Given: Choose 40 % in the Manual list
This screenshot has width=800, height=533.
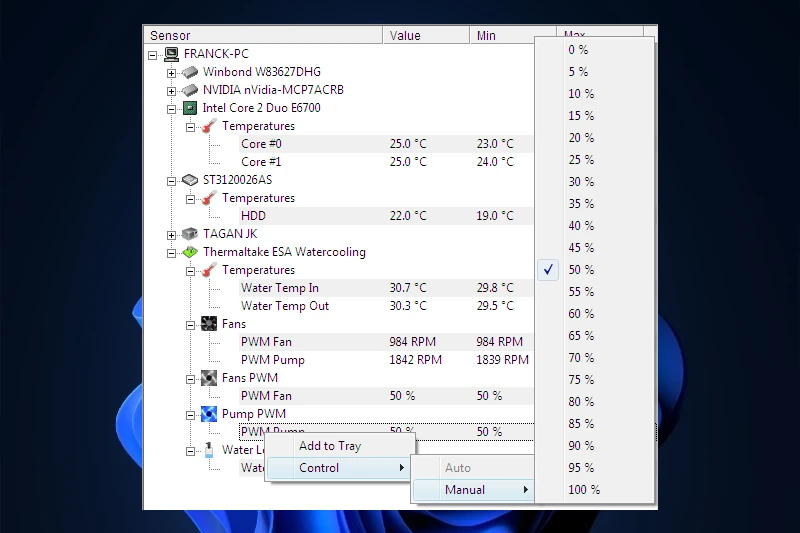Looking at the screenshot, I should click(x=594, y=225).
